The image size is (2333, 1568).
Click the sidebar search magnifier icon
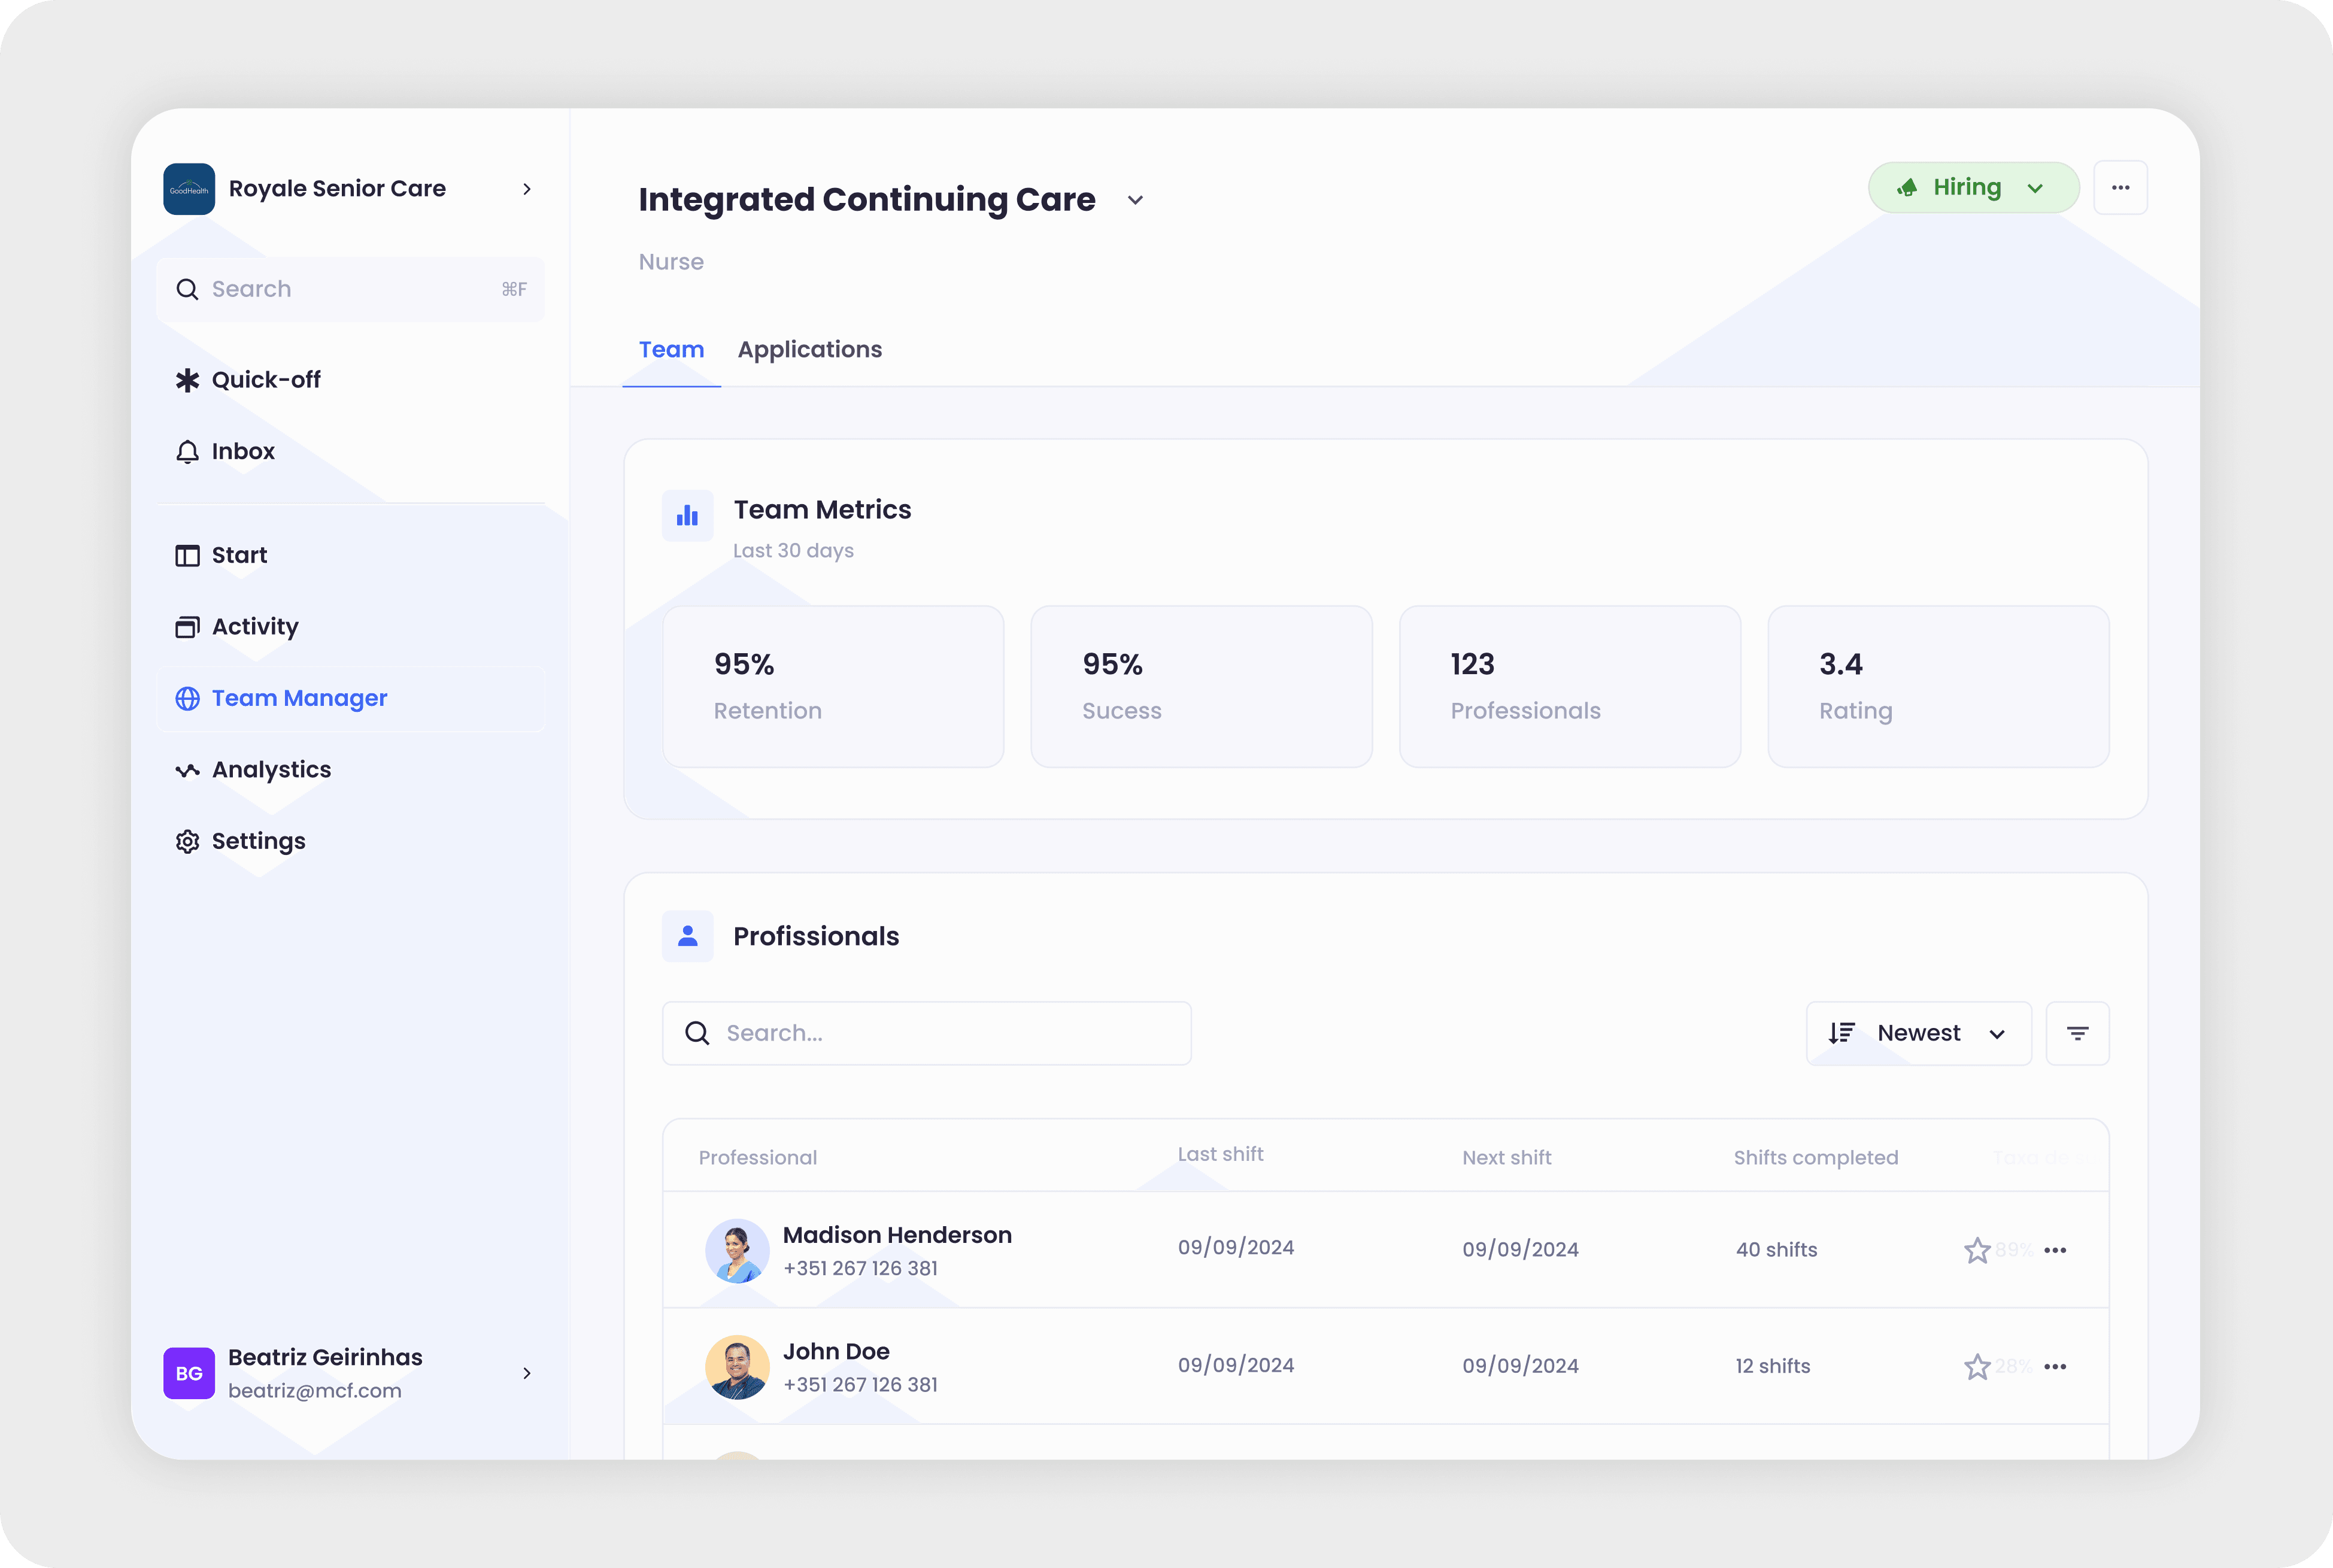tap(187, 289)
